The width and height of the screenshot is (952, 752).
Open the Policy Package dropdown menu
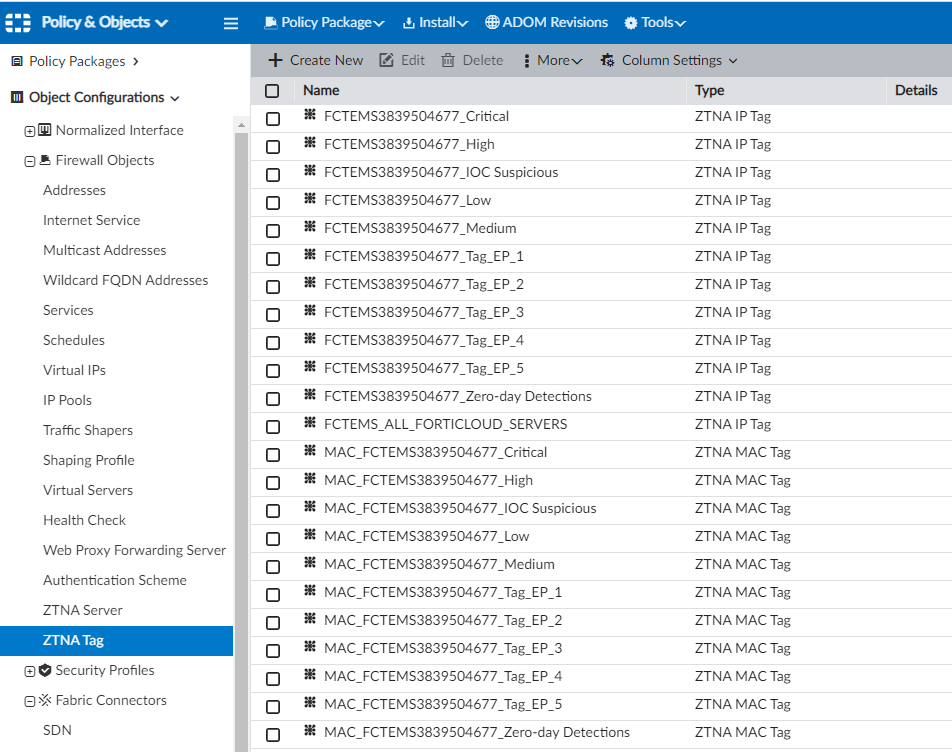point(325,22)
